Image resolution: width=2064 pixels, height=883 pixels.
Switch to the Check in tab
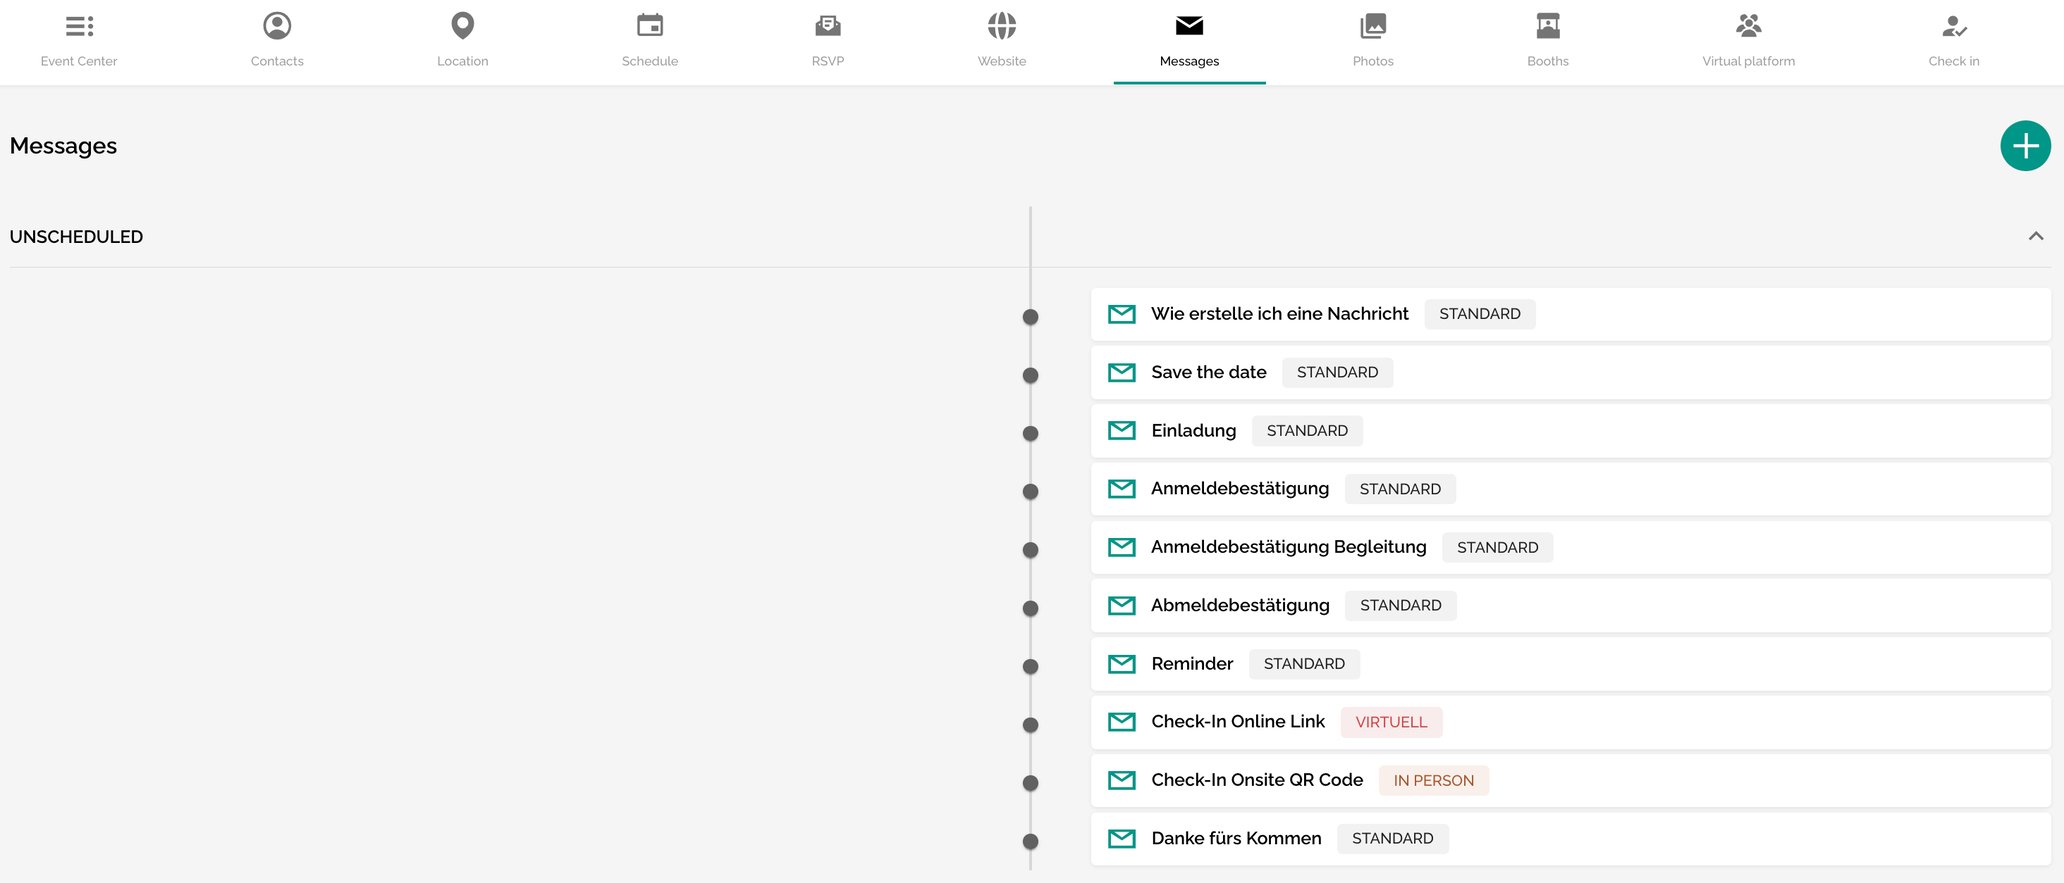[1953, 42]
